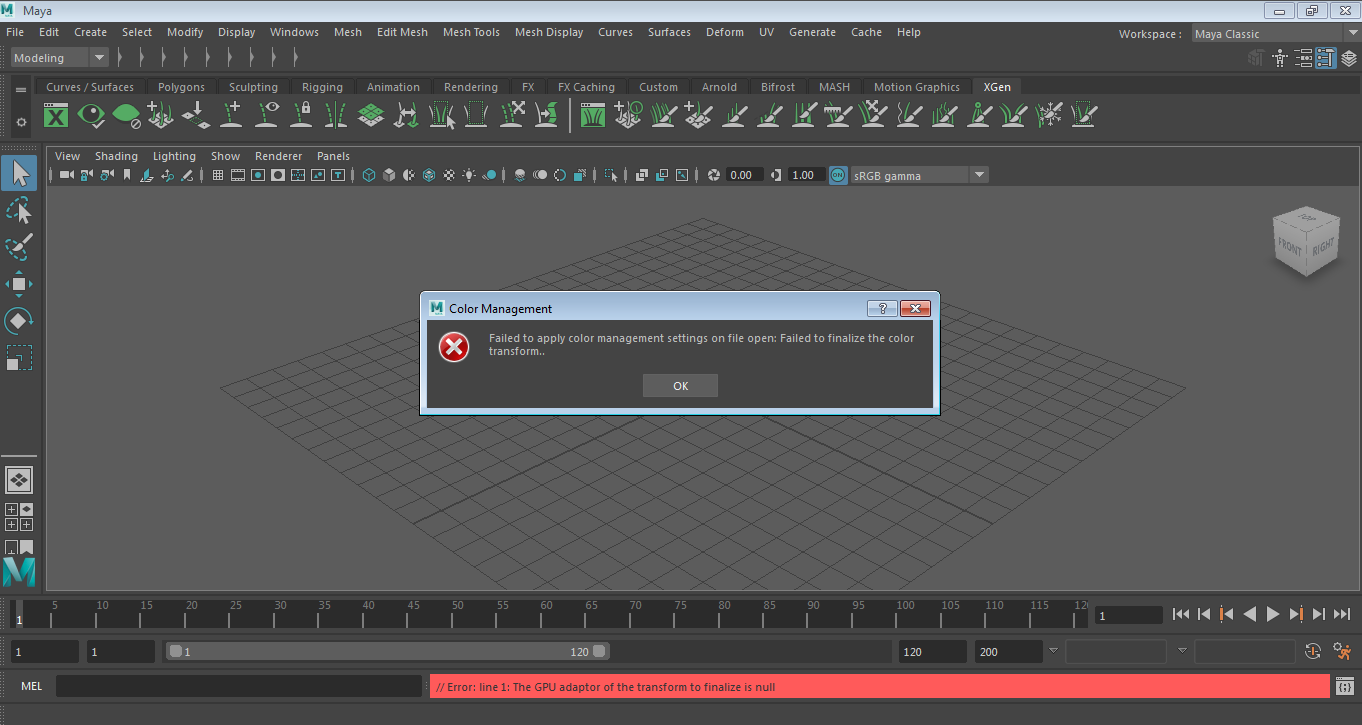Toggle Smooth Shade All cube icon

click(388, 175)
